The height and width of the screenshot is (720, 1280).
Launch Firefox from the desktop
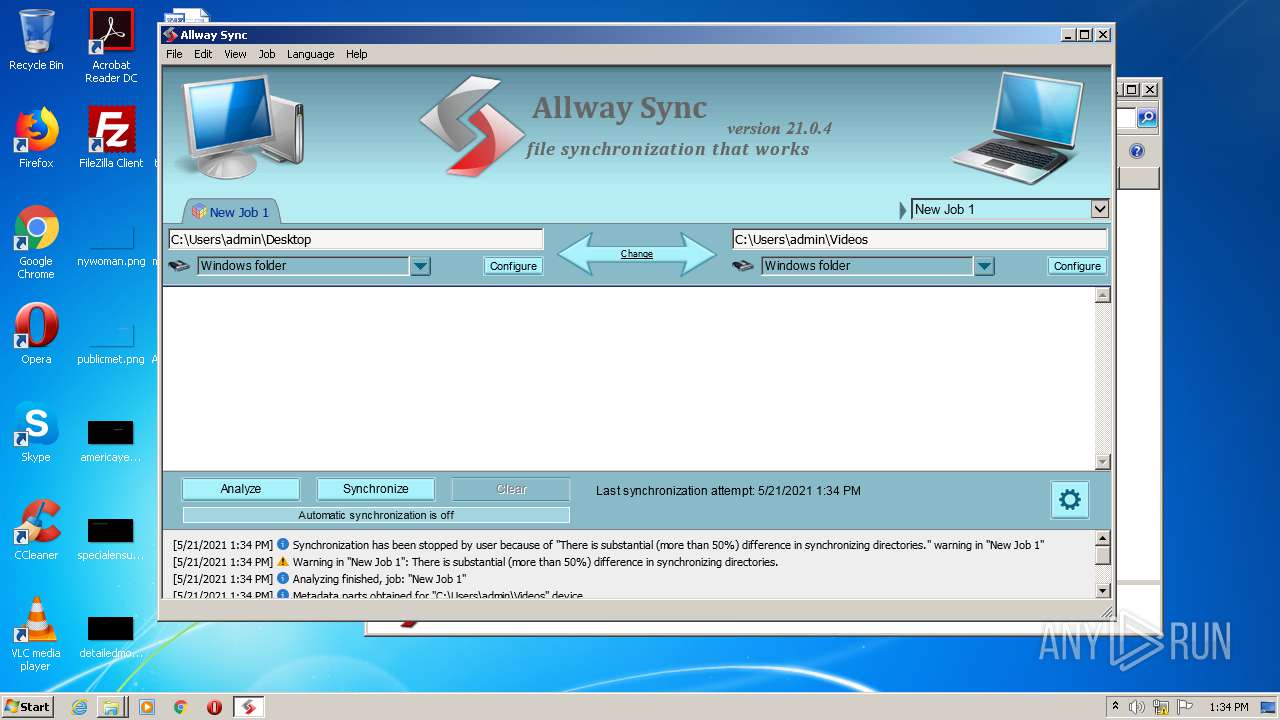[x=36, y=138]
